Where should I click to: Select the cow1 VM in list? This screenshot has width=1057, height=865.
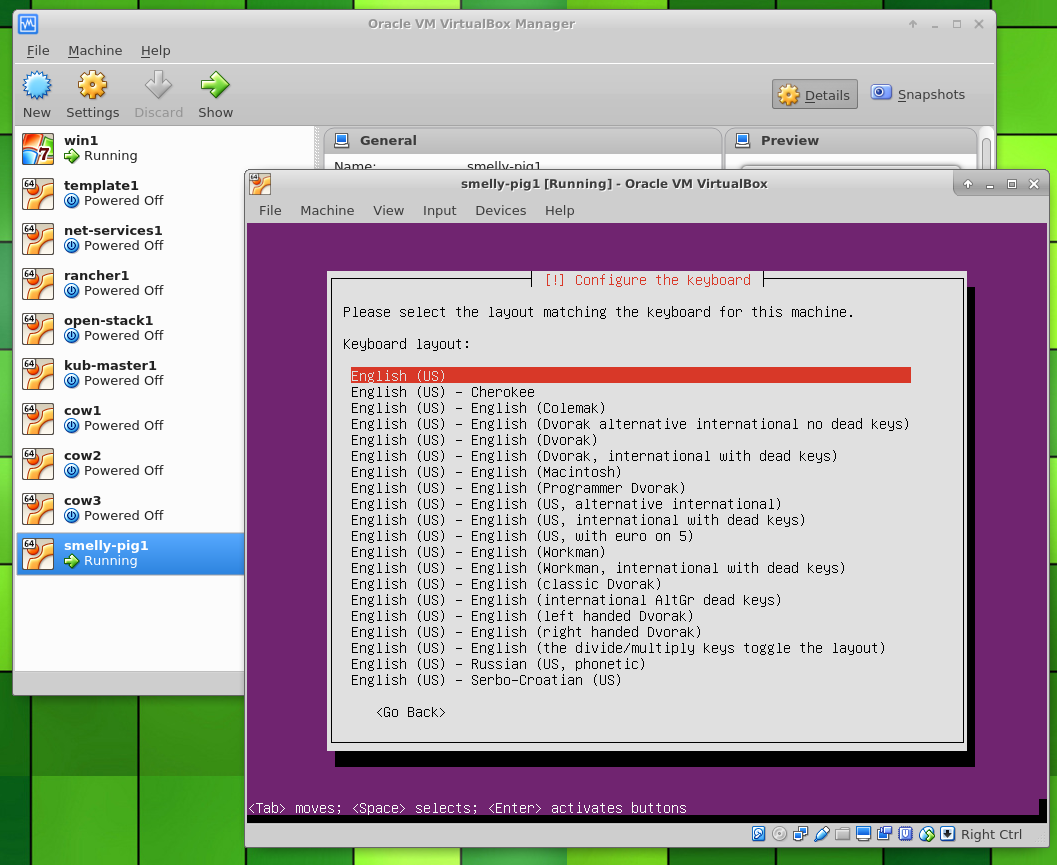tap(131, 419)
